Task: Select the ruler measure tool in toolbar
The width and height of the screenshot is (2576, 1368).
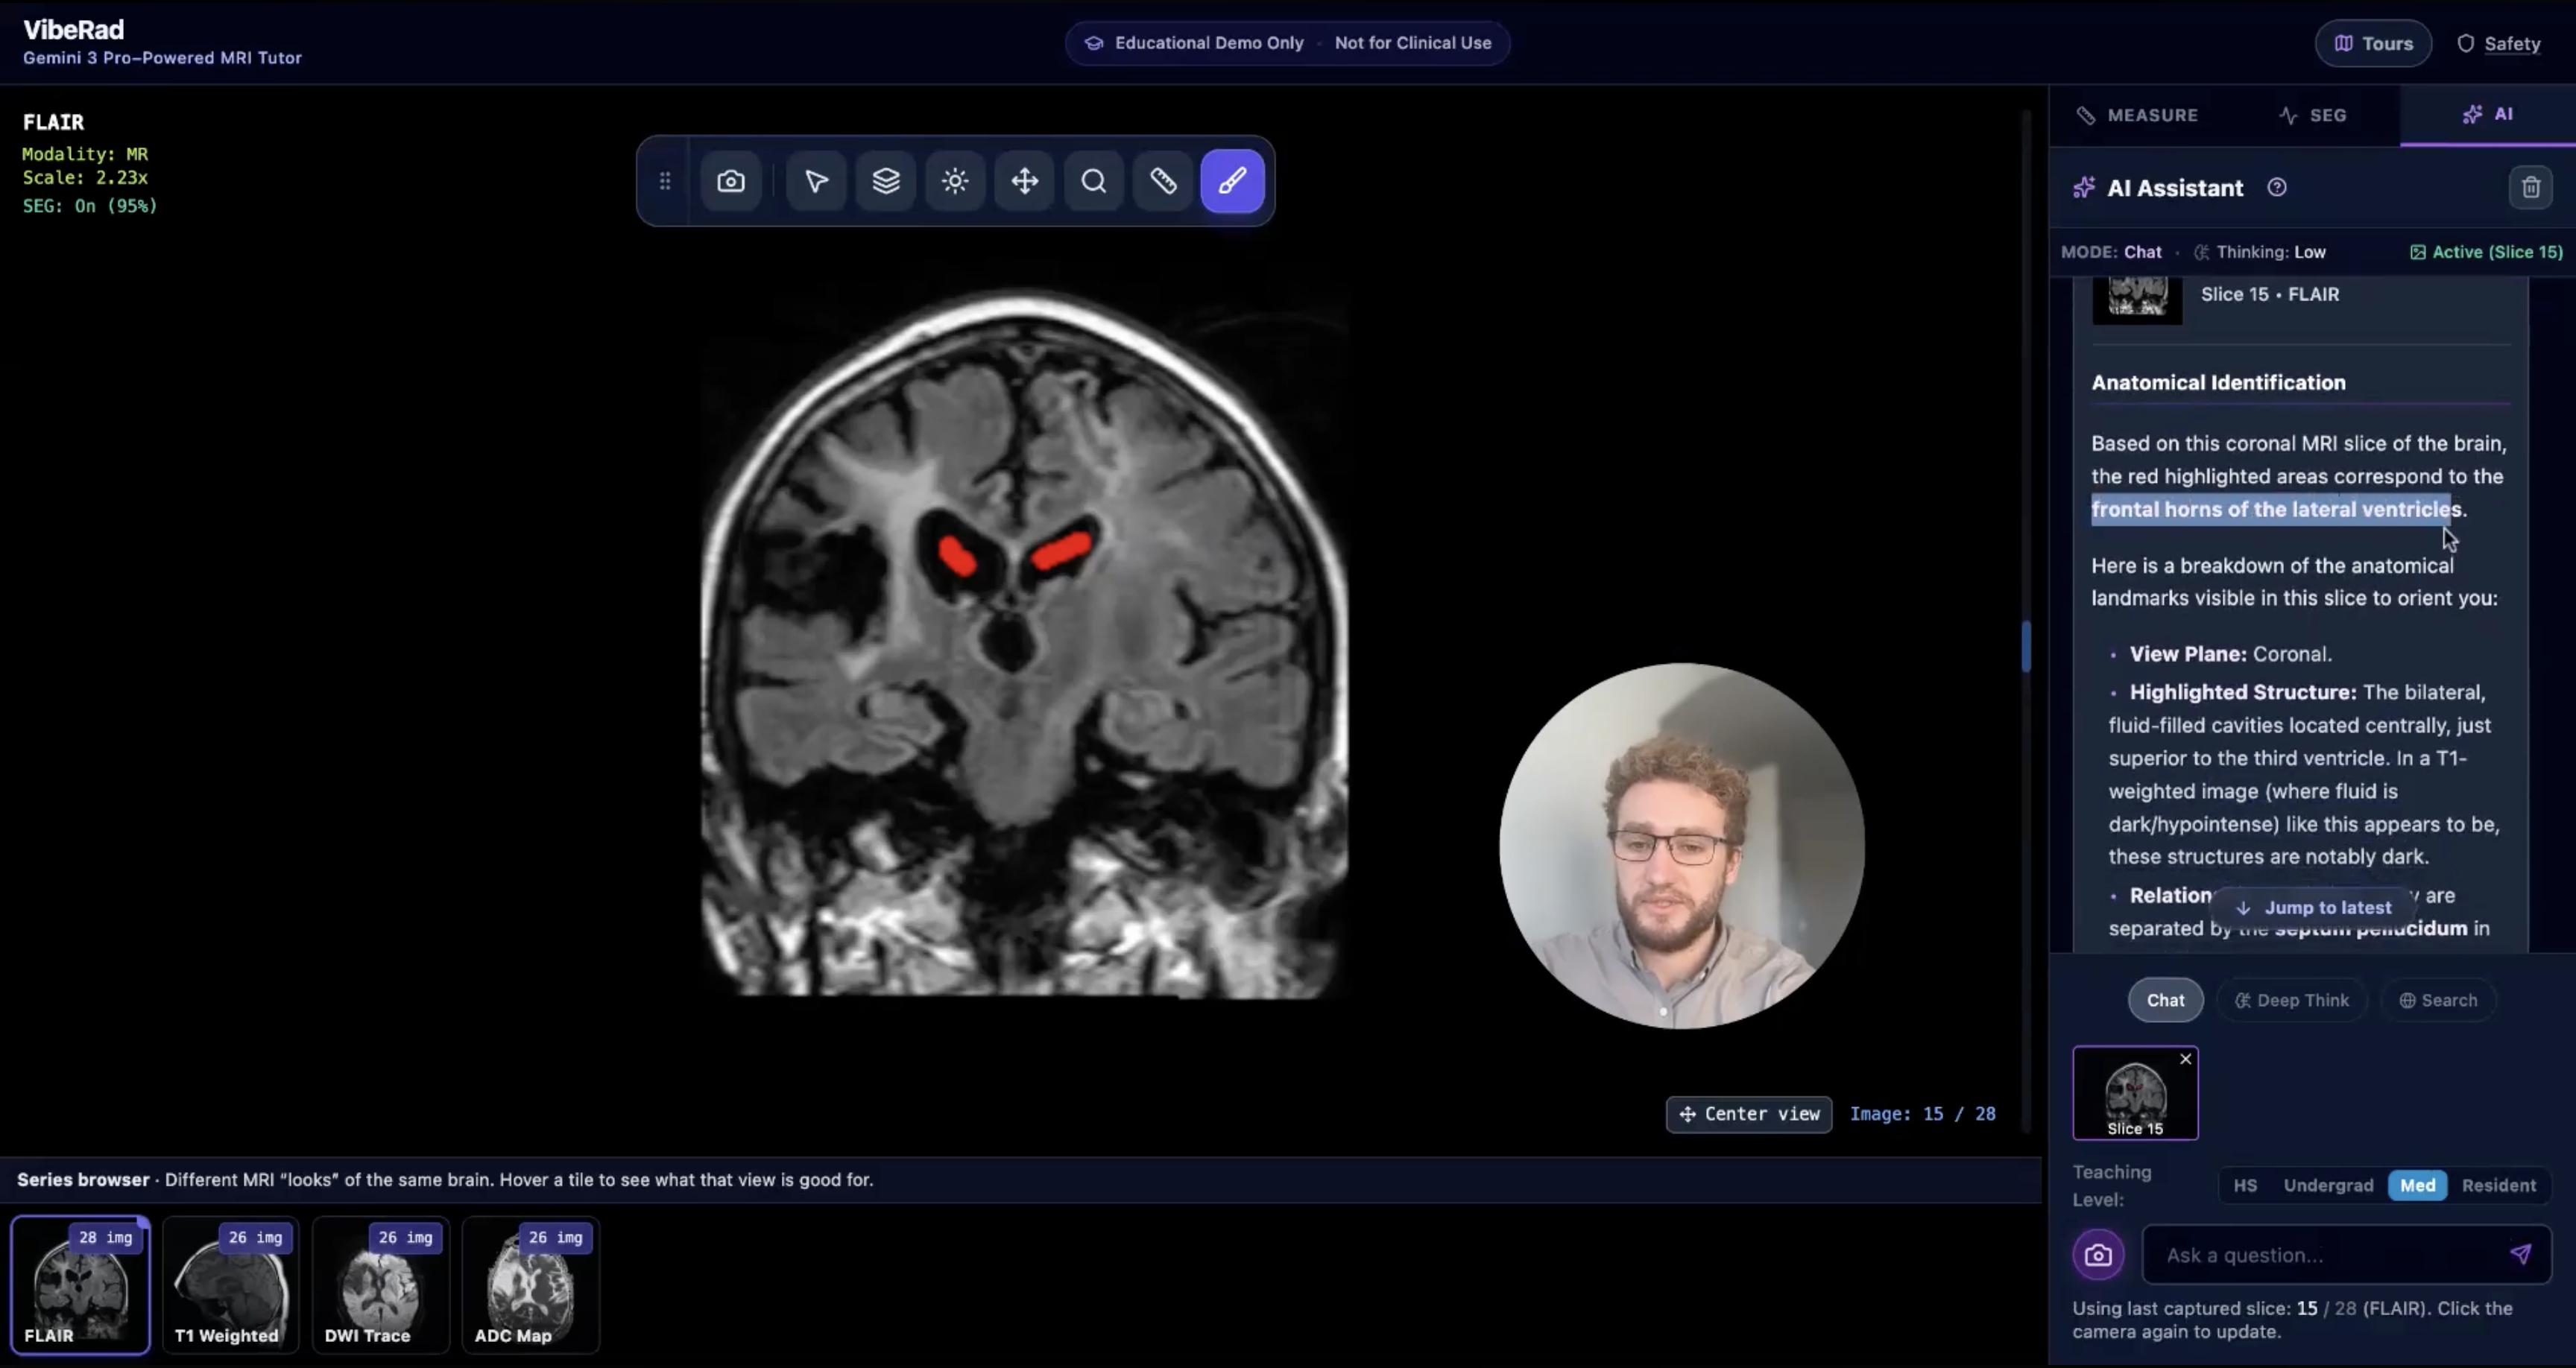Action: click(1163, 181)
